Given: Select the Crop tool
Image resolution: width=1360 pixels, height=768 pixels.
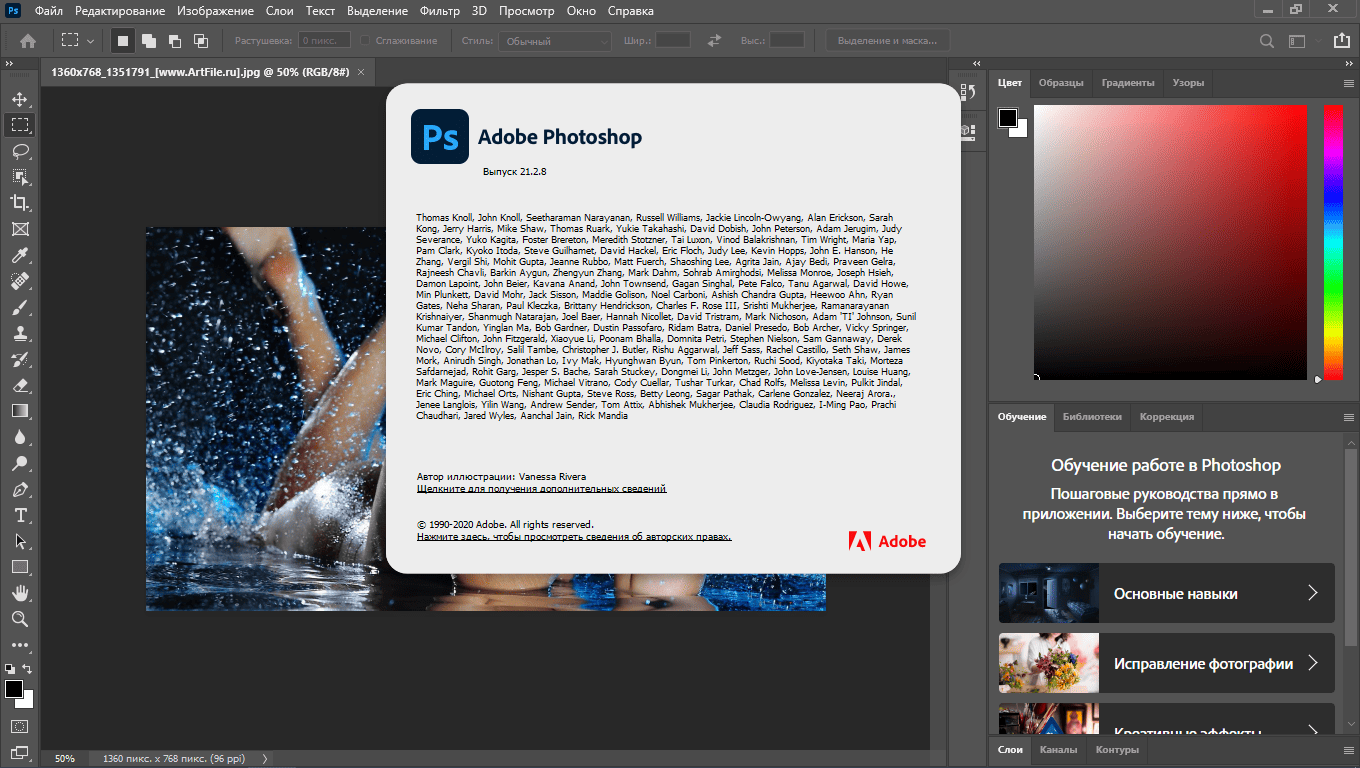Looking at the screenshot, I should click(x=20, y=203).
